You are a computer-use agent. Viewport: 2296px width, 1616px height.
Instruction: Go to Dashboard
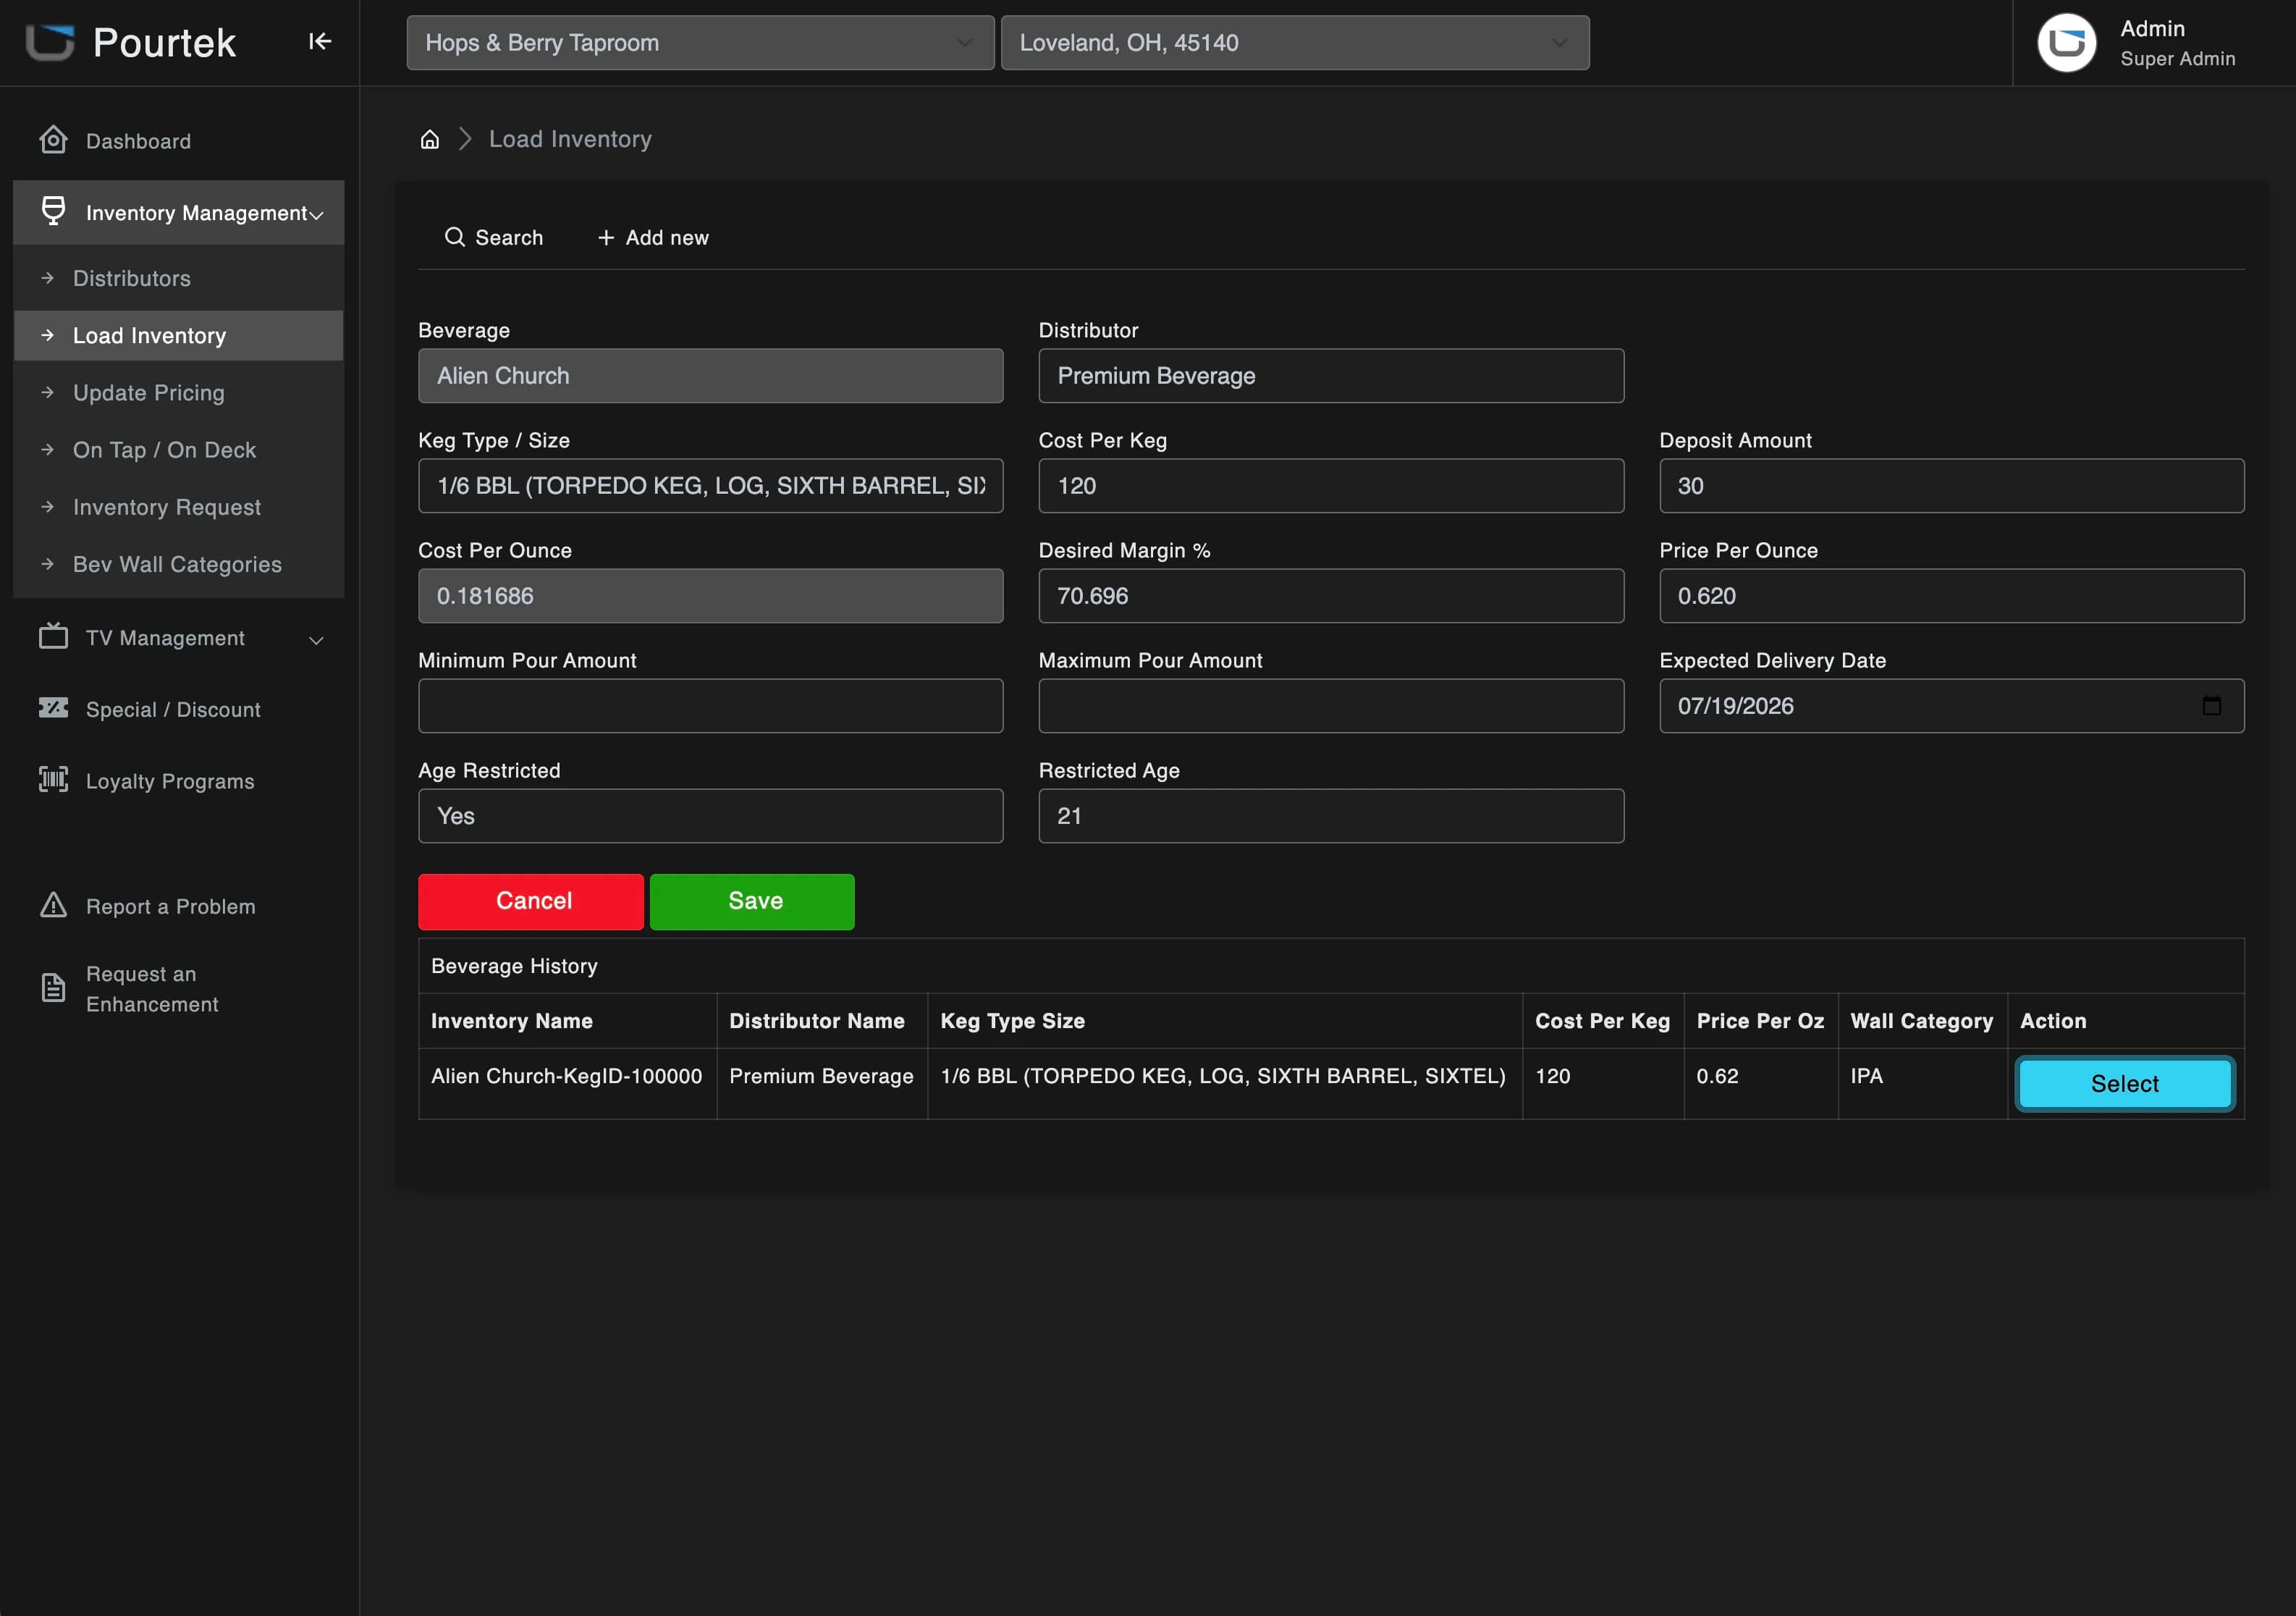pos(179,141)
